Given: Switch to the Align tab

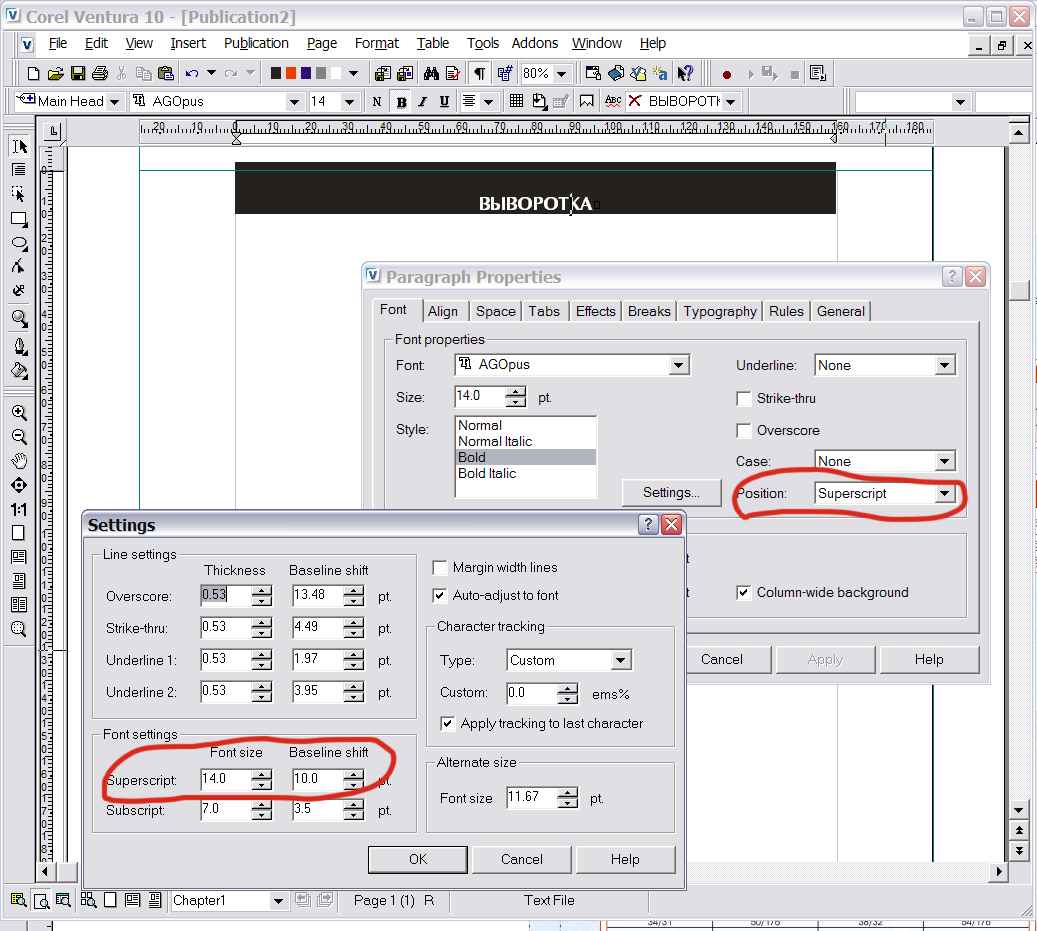Looking at the screenshot, I should pos(442,311).
